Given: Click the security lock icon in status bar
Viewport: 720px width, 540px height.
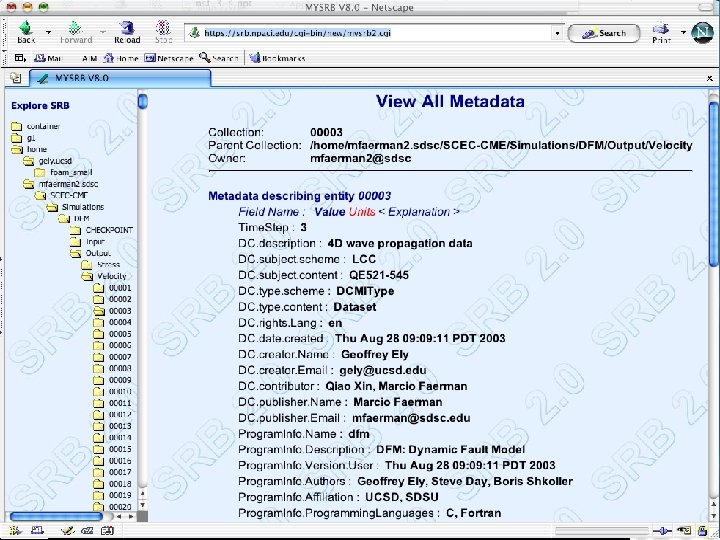Looking at the screenshot, I should click(x=703, y=530).
